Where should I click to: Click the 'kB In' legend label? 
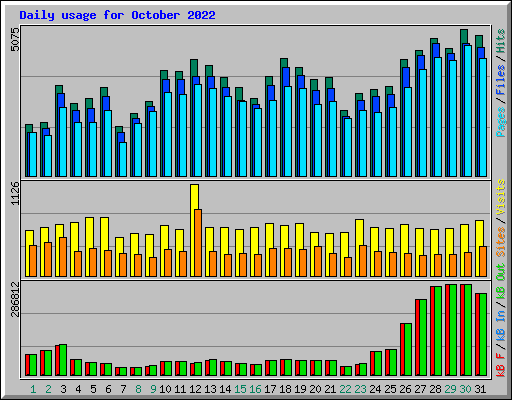[x=500, y=325]
